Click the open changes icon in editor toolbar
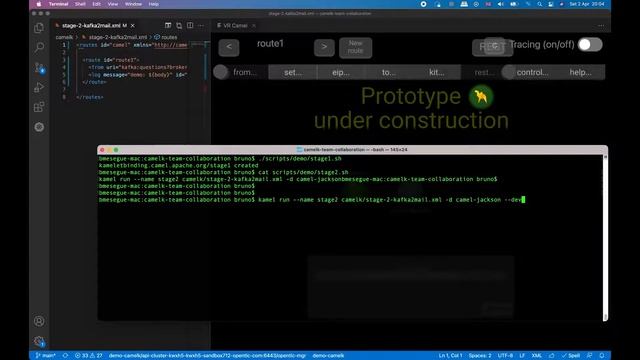The width and height of the screenshot is (640, 360). pos(179,25)
